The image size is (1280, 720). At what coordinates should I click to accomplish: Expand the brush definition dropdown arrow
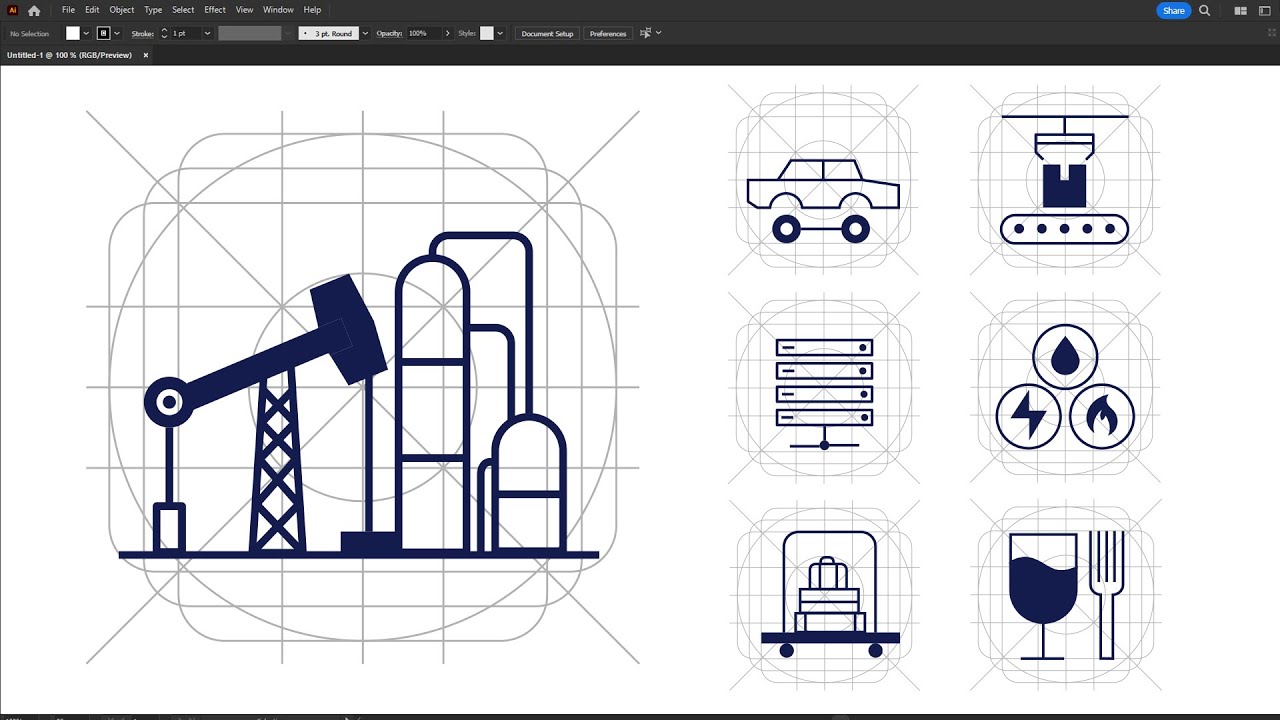click(x=365, y=33)
